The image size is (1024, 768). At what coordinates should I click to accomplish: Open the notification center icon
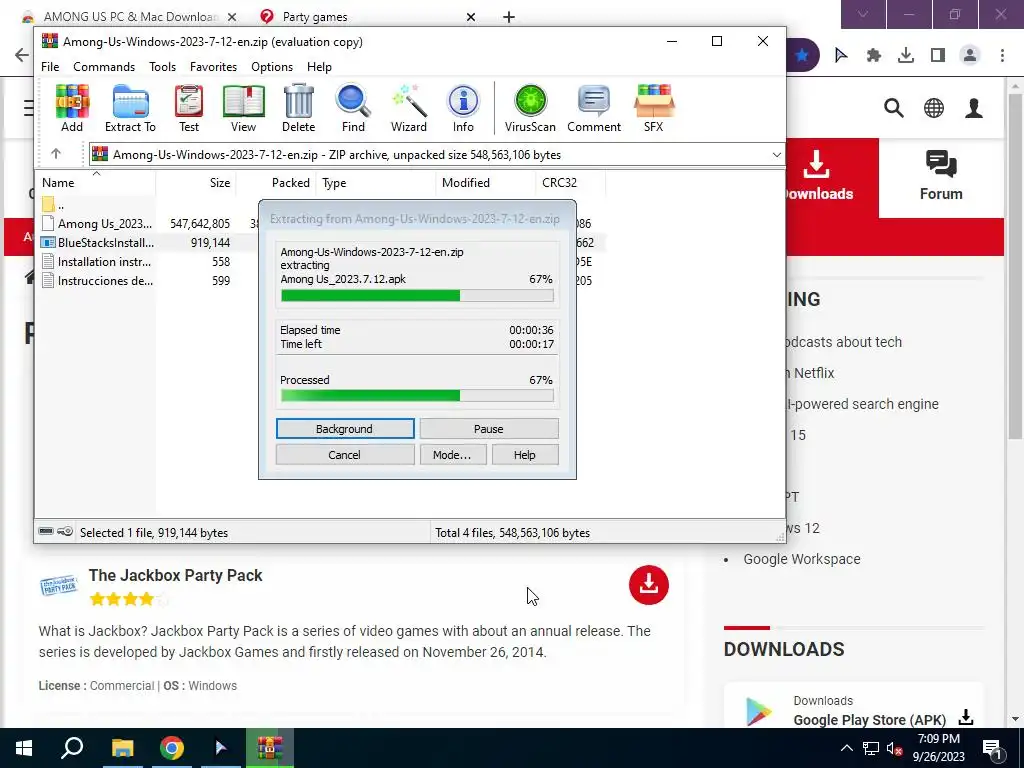point(992,748)
